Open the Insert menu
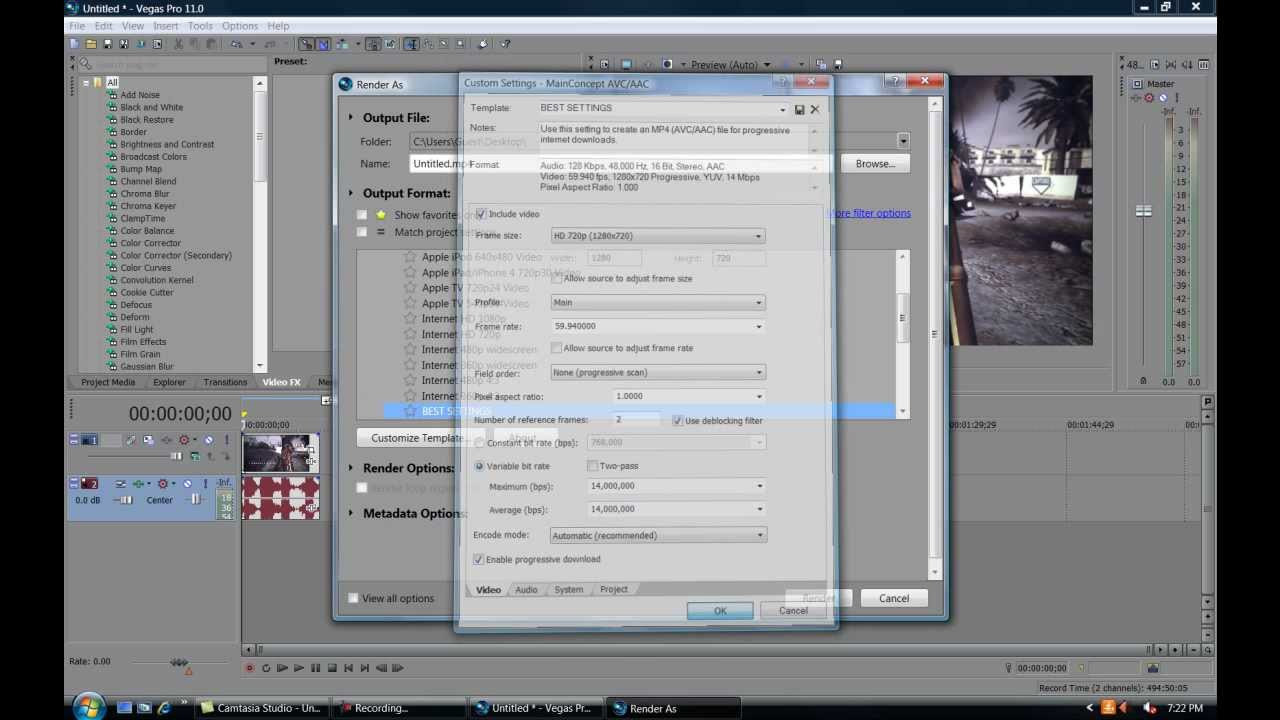Viewport: 1280px width, 720px height. (x=166, y=26)
